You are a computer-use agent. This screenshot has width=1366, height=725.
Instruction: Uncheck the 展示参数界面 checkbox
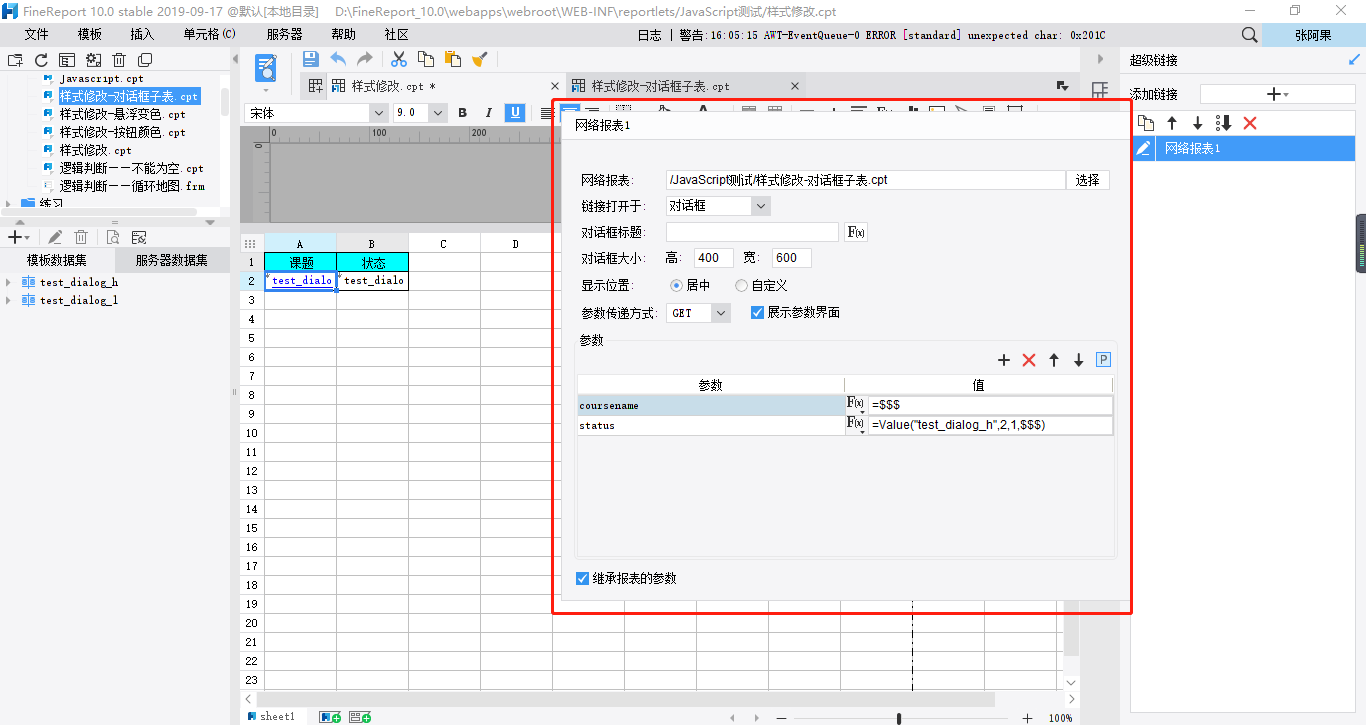pyautogui.click(x=757, y=313)
